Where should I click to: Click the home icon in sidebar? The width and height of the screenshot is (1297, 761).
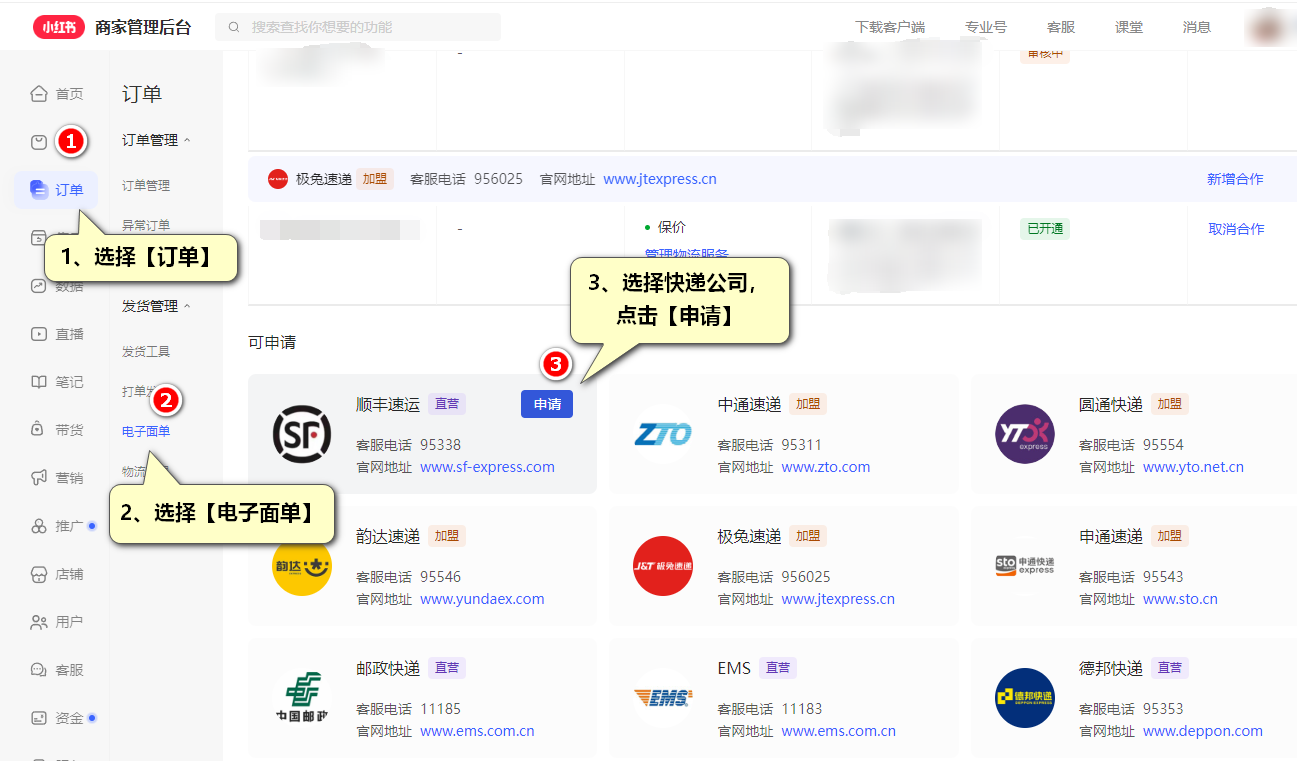pyautogui.click(x=39, y=94)
